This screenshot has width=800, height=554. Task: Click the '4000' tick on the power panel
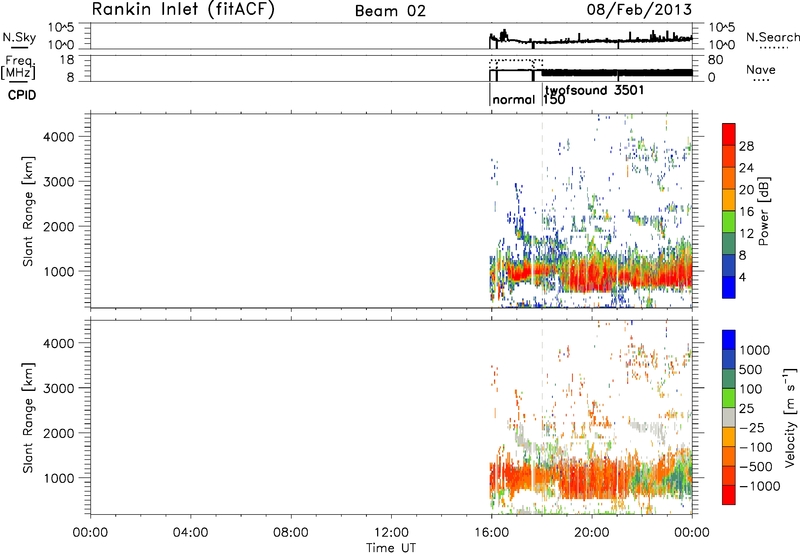[58, 137]
